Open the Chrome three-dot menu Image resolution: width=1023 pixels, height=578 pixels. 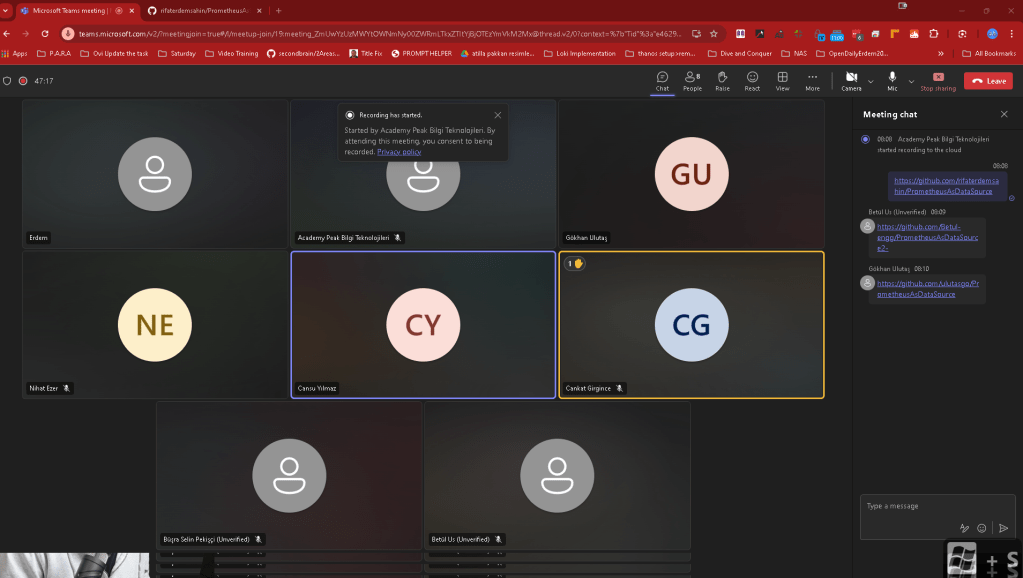coord(1012,34)
